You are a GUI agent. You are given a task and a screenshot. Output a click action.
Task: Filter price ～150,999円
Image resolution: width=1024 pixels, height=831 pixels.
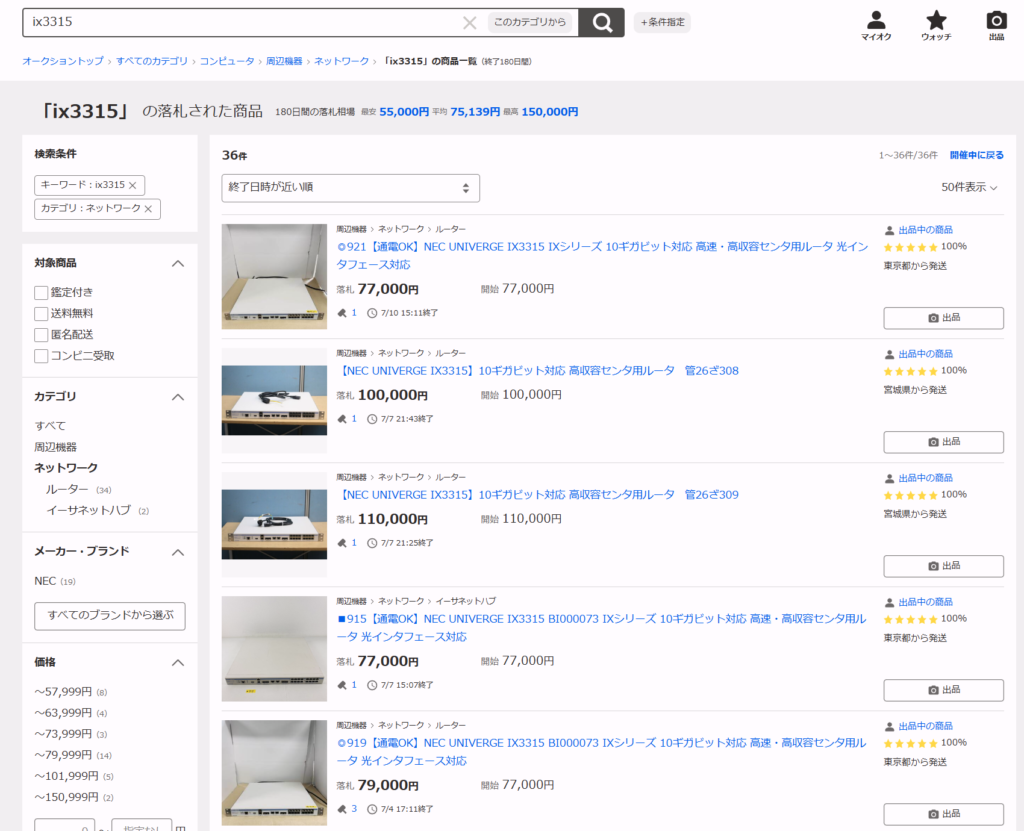(x=74, y=797)
